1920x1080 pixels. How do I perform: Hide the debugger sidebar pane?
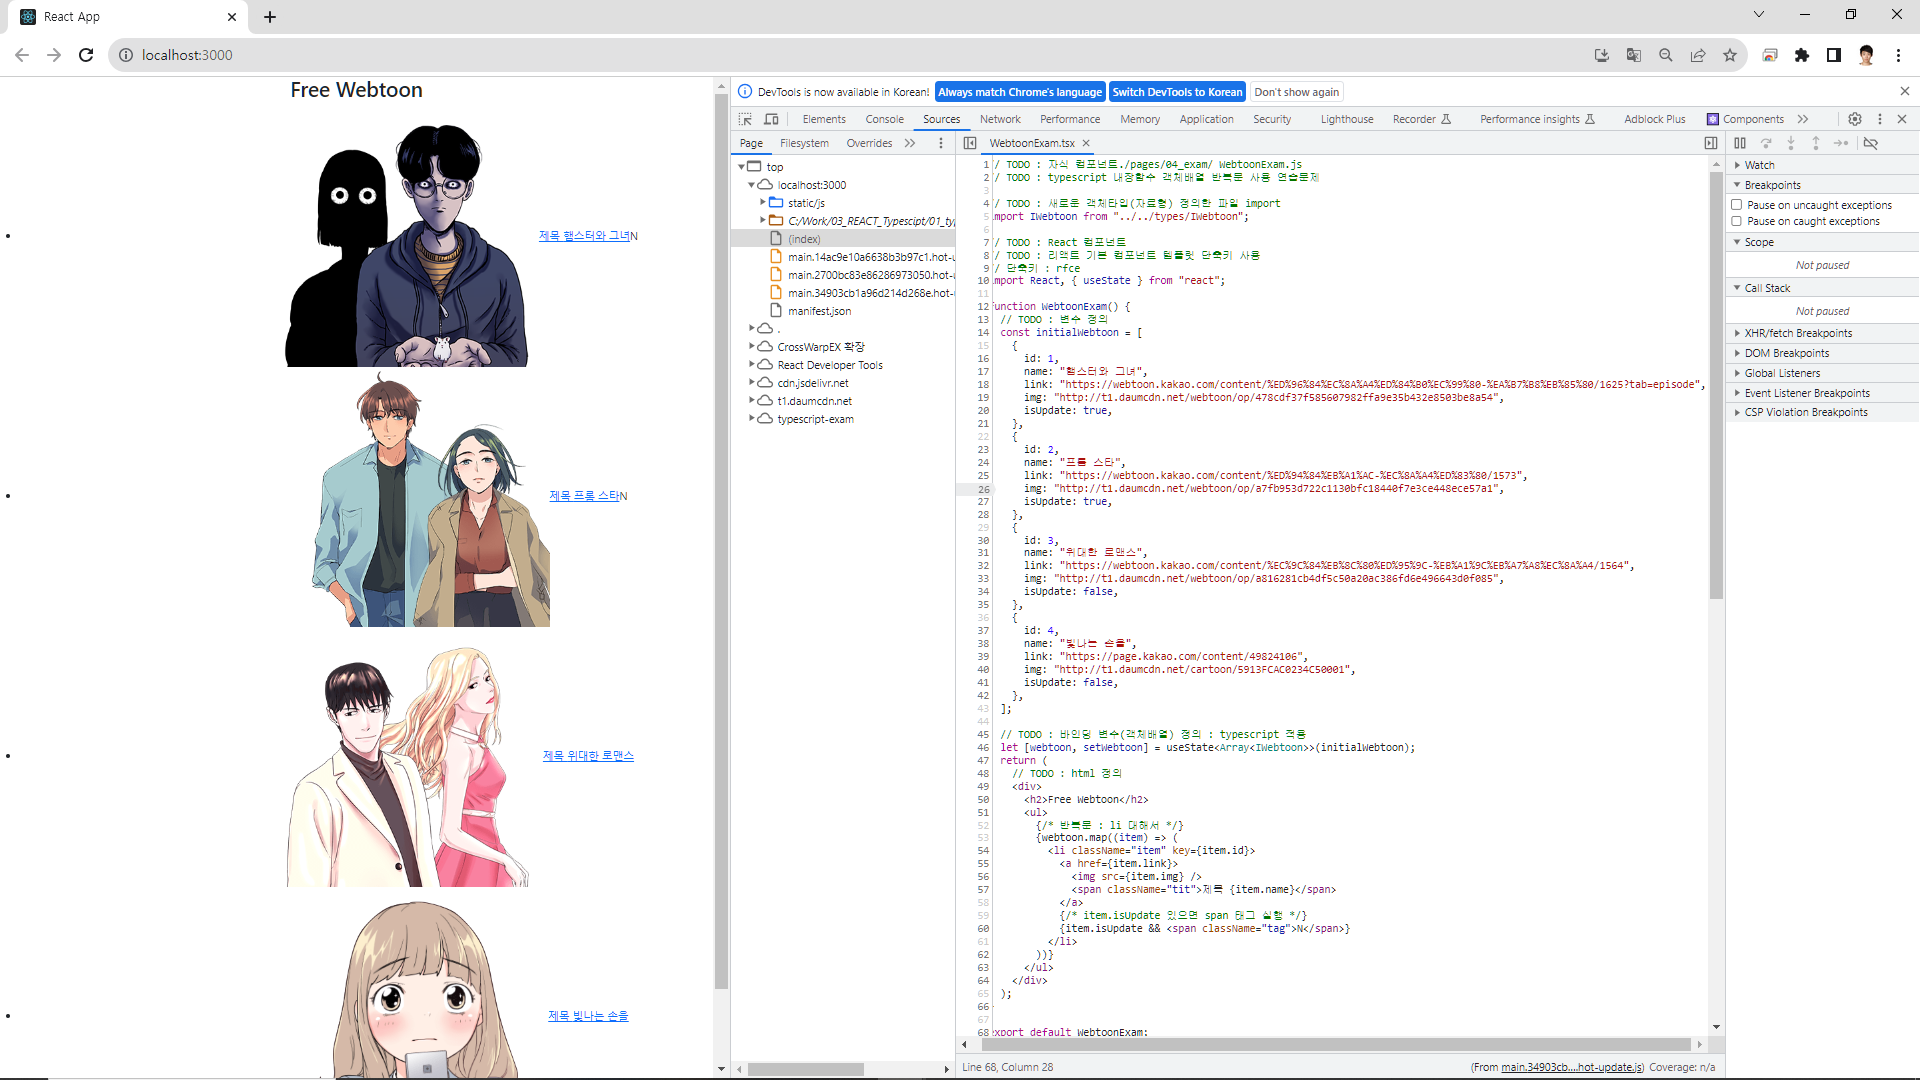tap(1711, 143)
